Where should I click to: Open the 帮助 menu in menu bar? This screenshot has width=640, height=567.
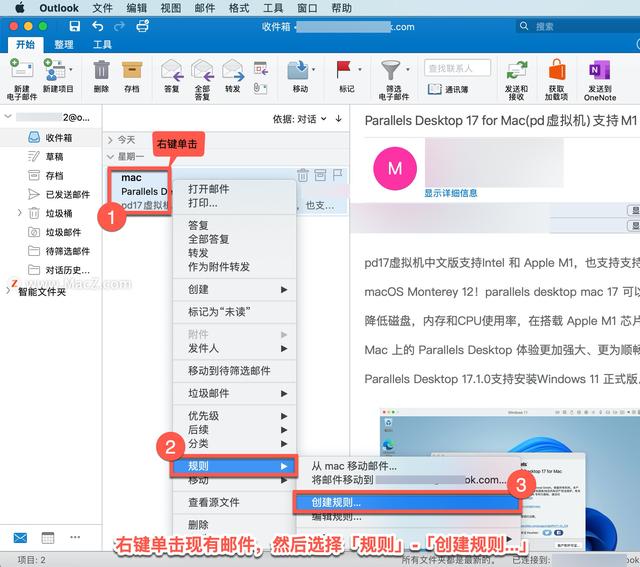coord(341,8)
